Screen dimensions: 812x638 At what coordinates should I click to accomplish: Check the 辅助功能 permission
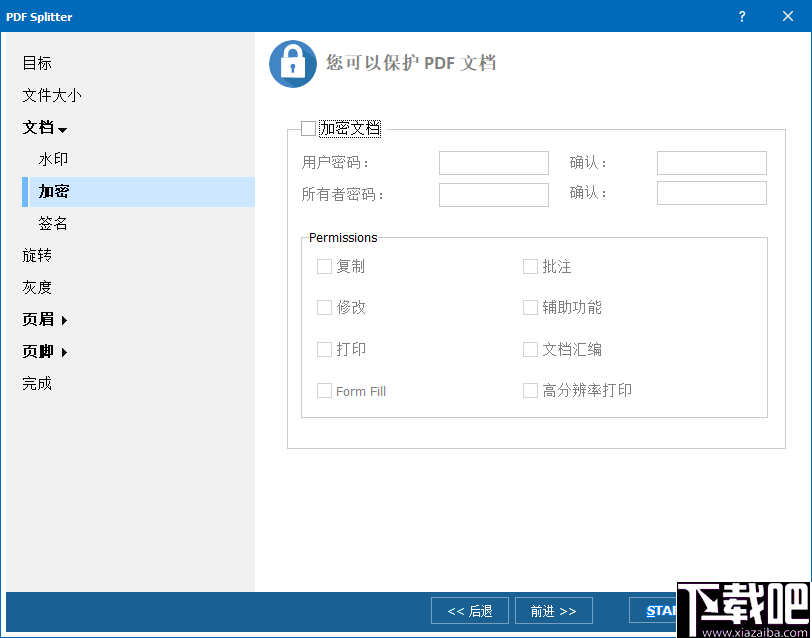(x=530, y=307)
